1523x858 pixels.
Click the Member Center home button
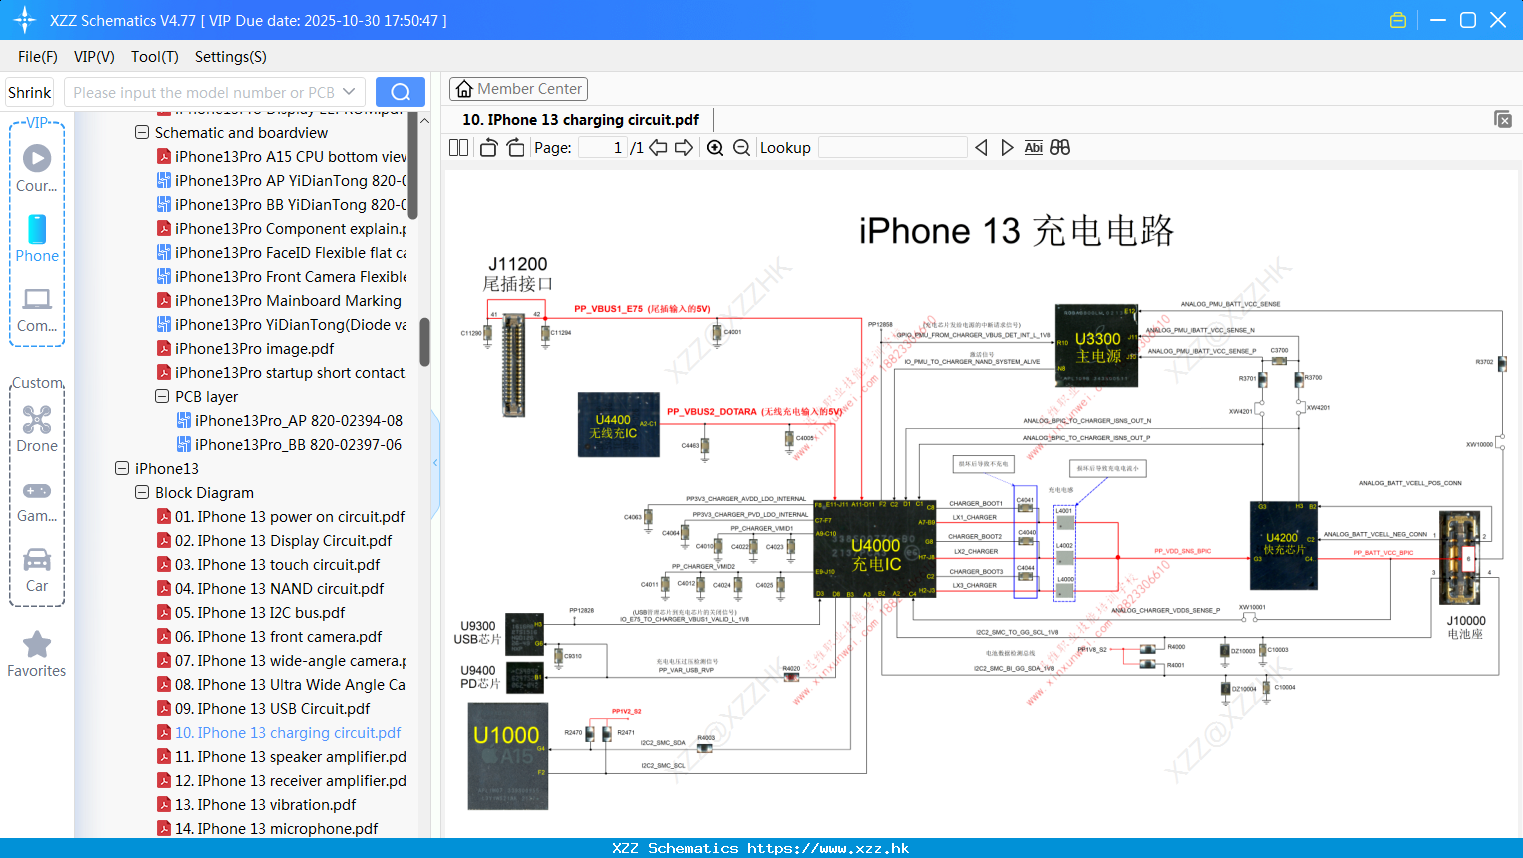click(518, 89)
